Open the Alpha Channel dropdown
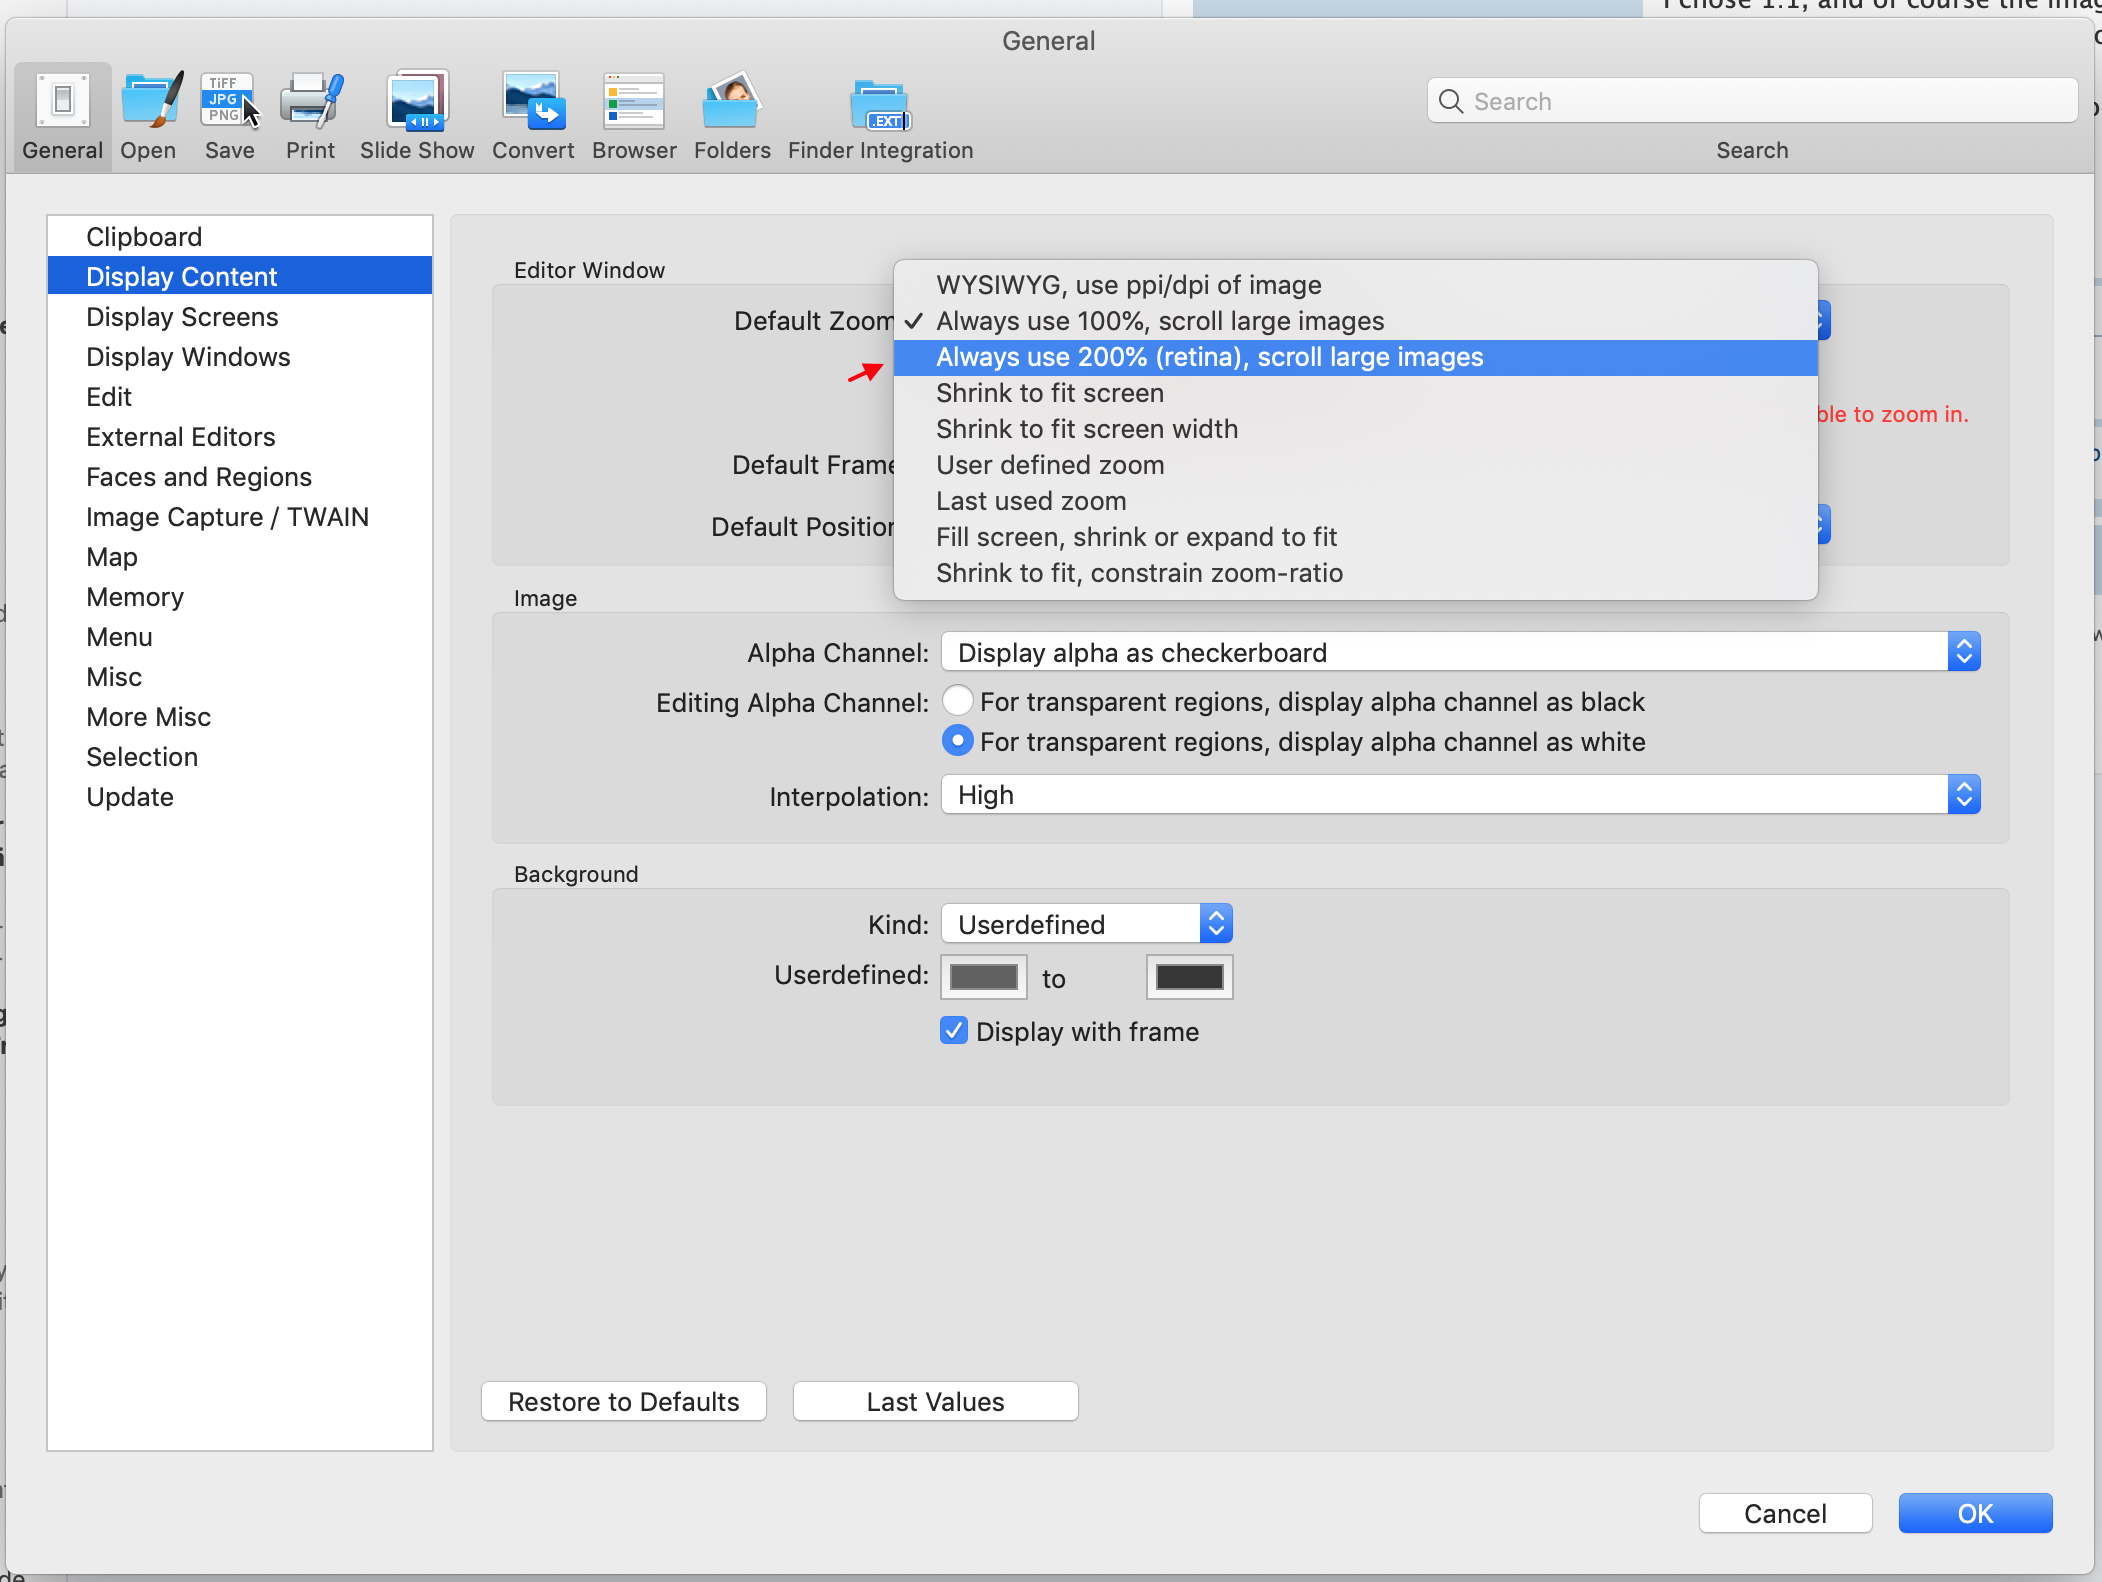Screen dimensions: 2102x1582 click(x=1461, y=652)
